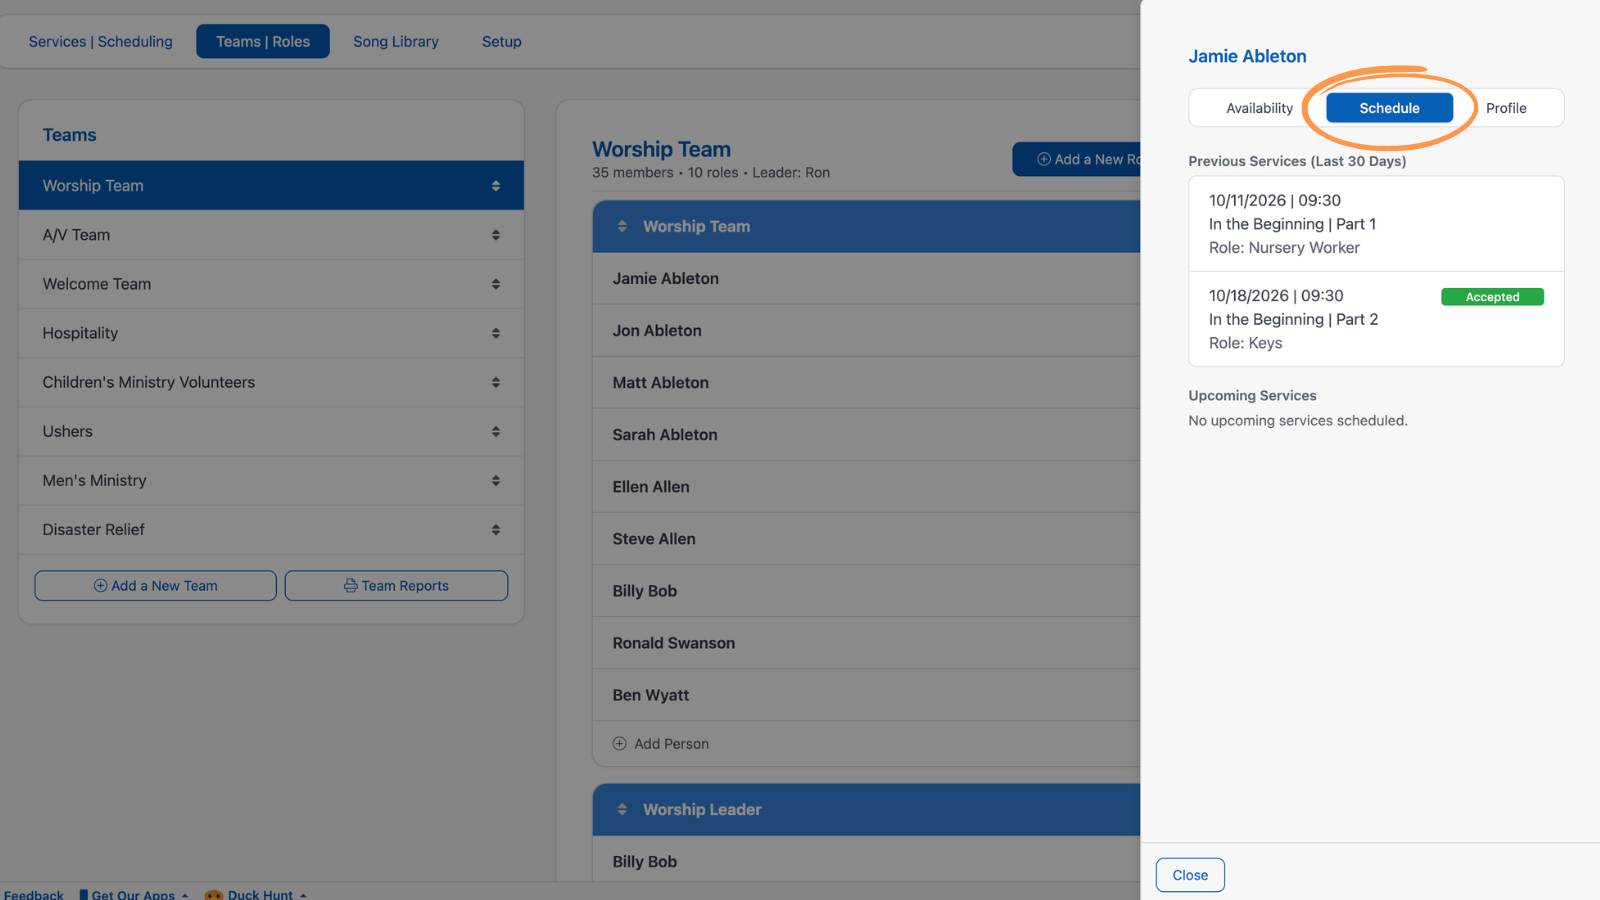Click Ushers reorder arrows icon

tap(496, 431)
